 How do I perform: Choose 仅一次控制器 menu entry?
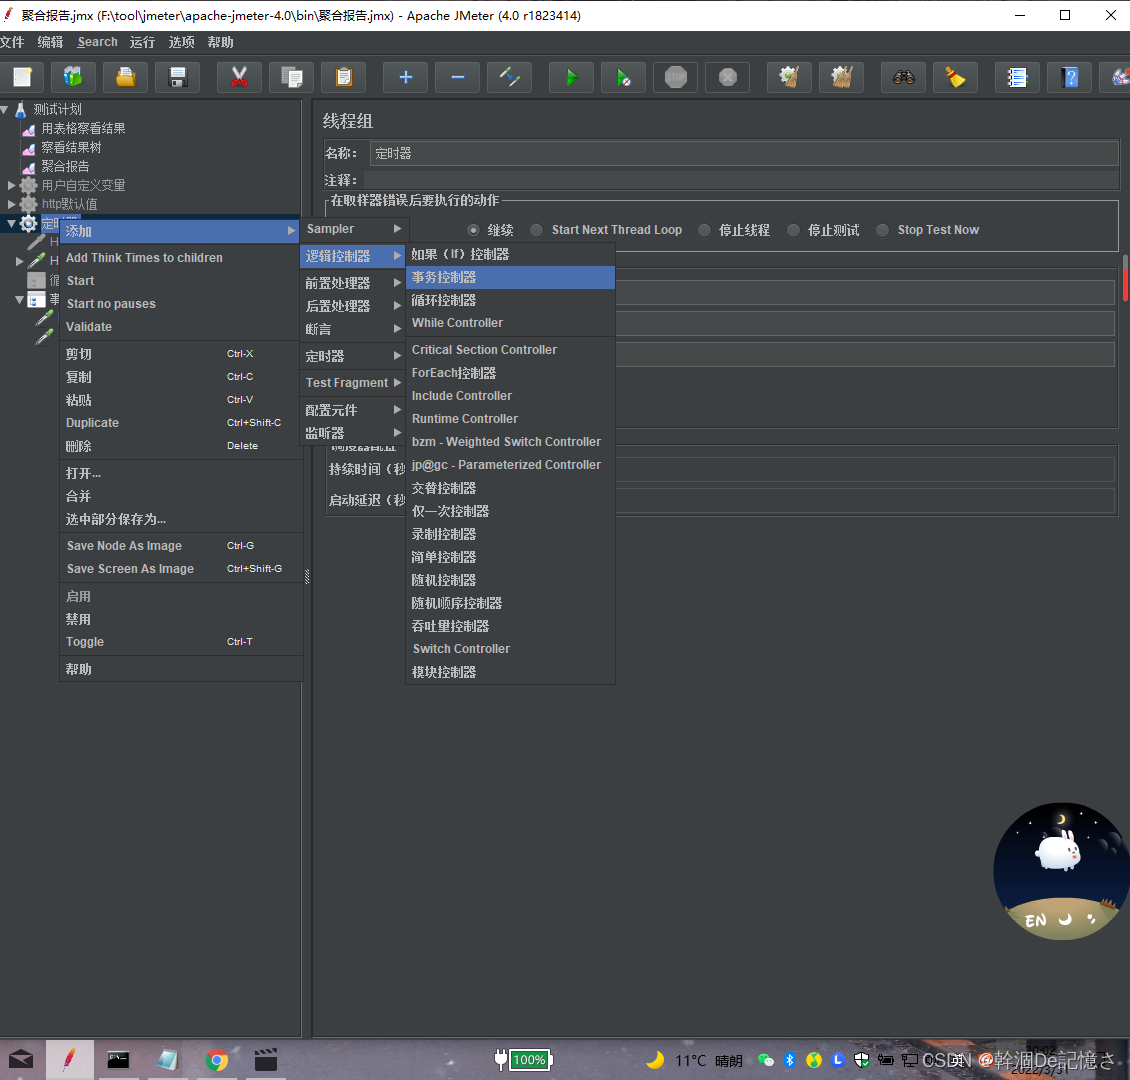(x=510, y=511)
